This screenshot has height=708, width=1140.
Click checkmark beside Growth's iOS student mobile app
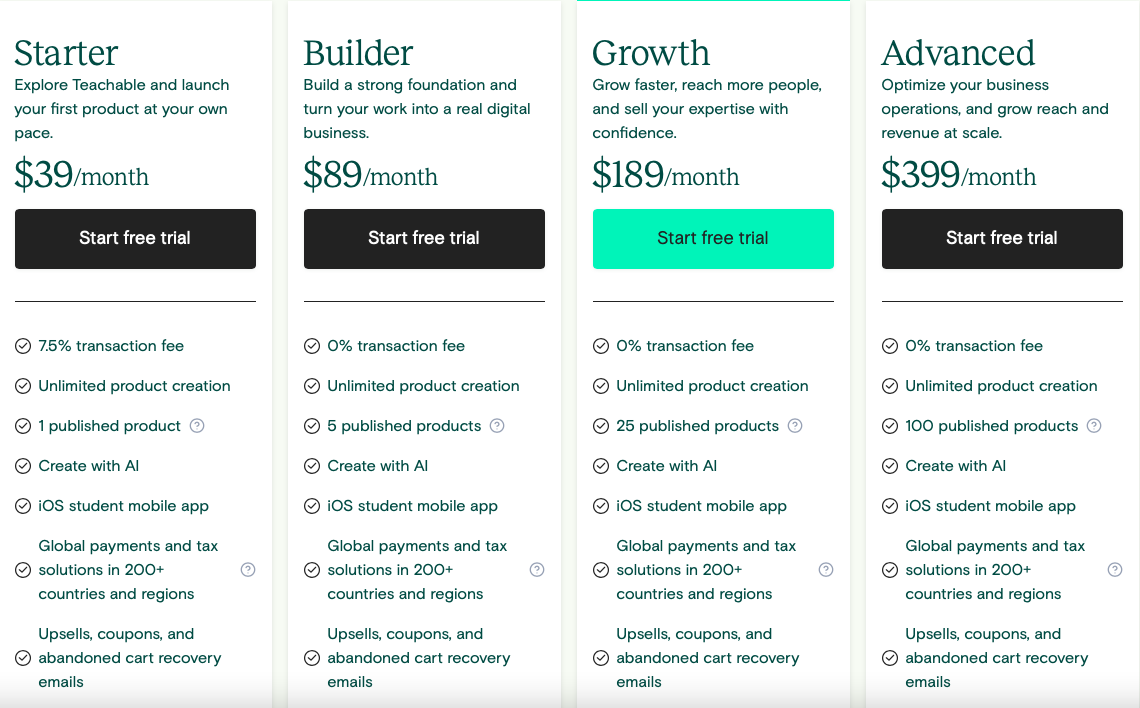[601, 506]
